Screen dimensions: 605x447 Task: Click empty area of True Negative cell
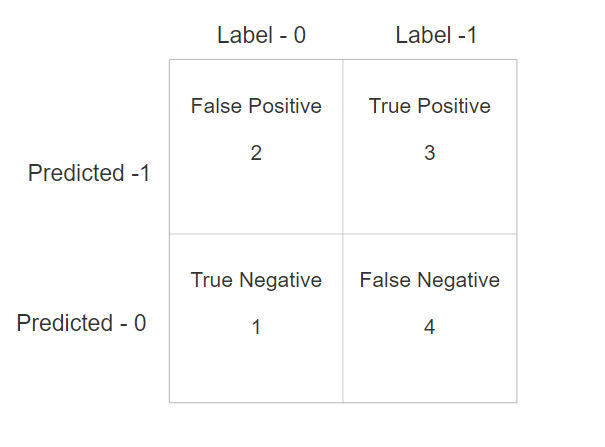pos(256,370)
